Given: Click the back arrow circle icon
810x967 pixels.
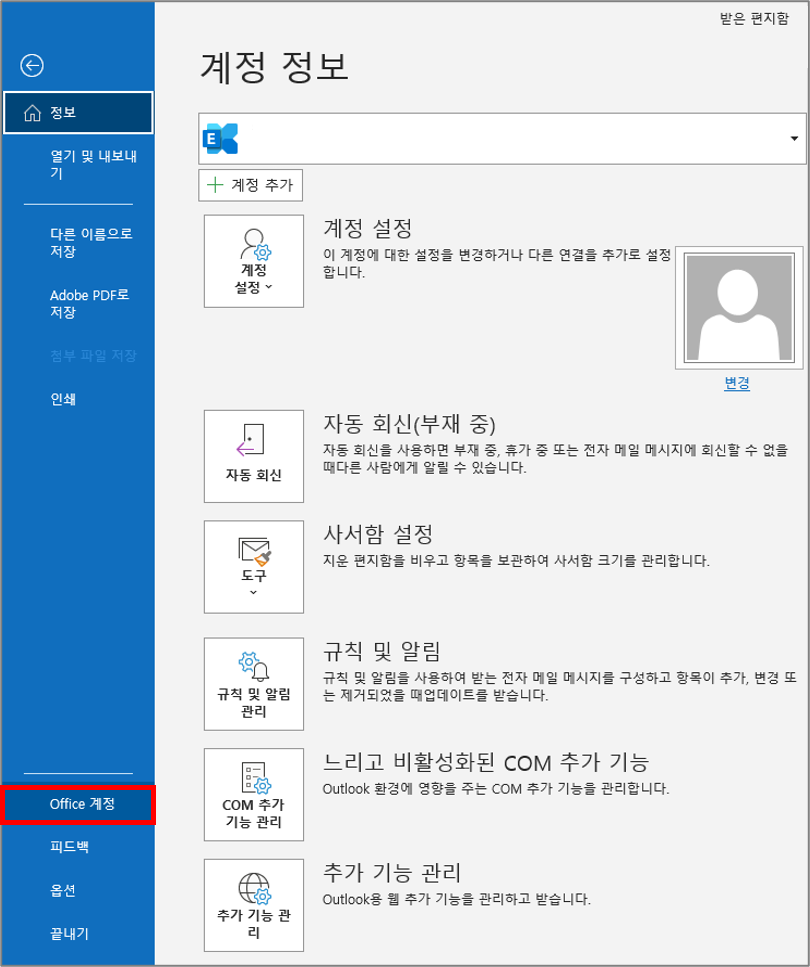Looking at the screenshot, I should click(x=32, y=65).
